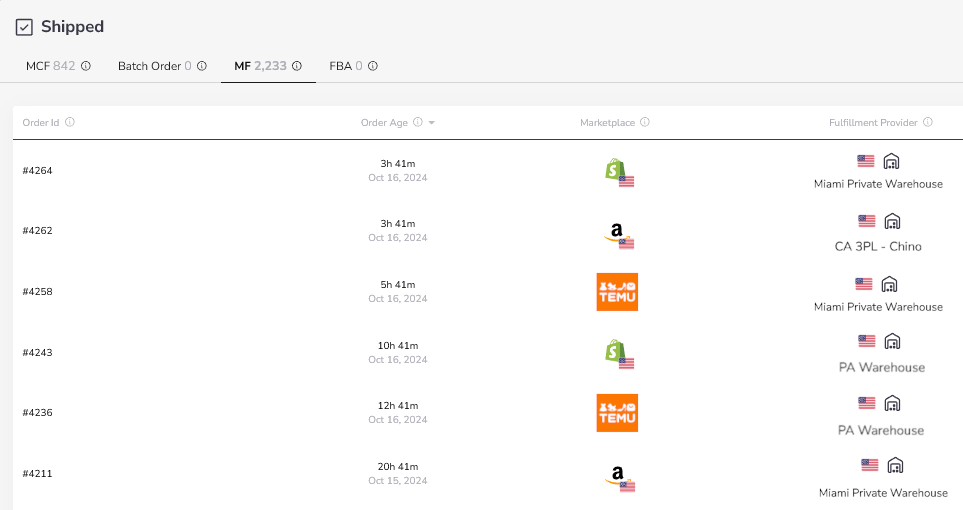The height and width of the screenshot is (510, 963).
Task: Switch to the MCF tab
Action: click(49, 66)
